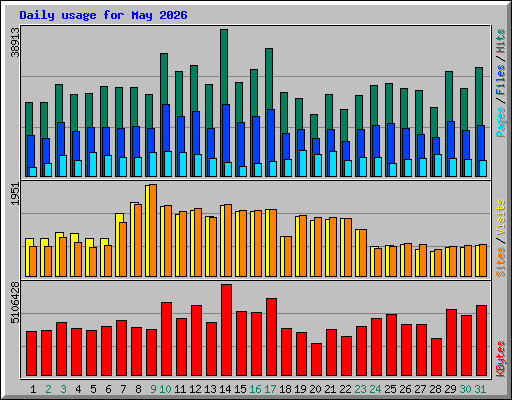The width and height of the screenshot is (512, 400).
Task: Click the tallest green Hits bar for day 14
Action: 224,67
